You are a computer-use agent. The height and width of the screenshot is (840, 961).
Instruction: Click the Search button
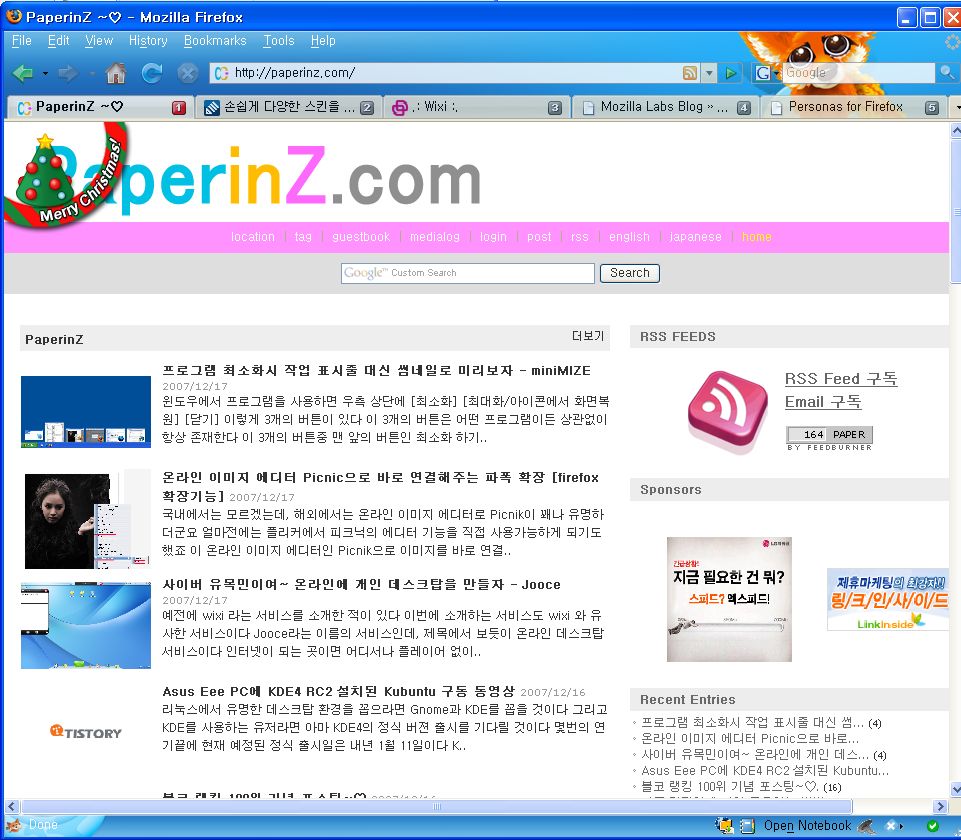(629, 273)
